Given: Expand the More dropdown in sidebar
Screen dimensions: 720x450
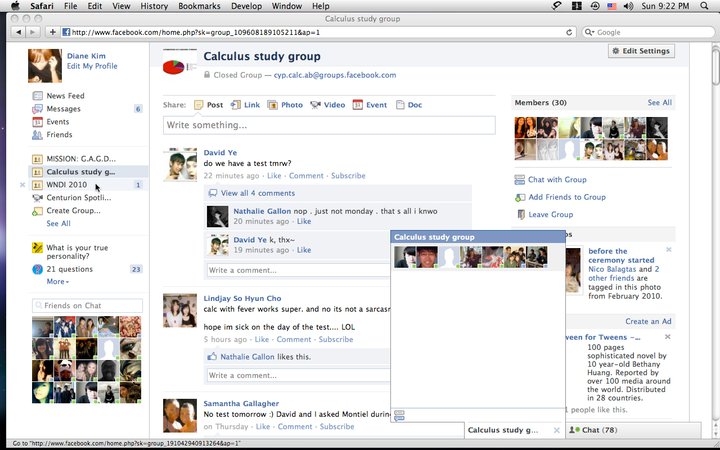Looking at the screenshot, I should [x=57, y=281].
